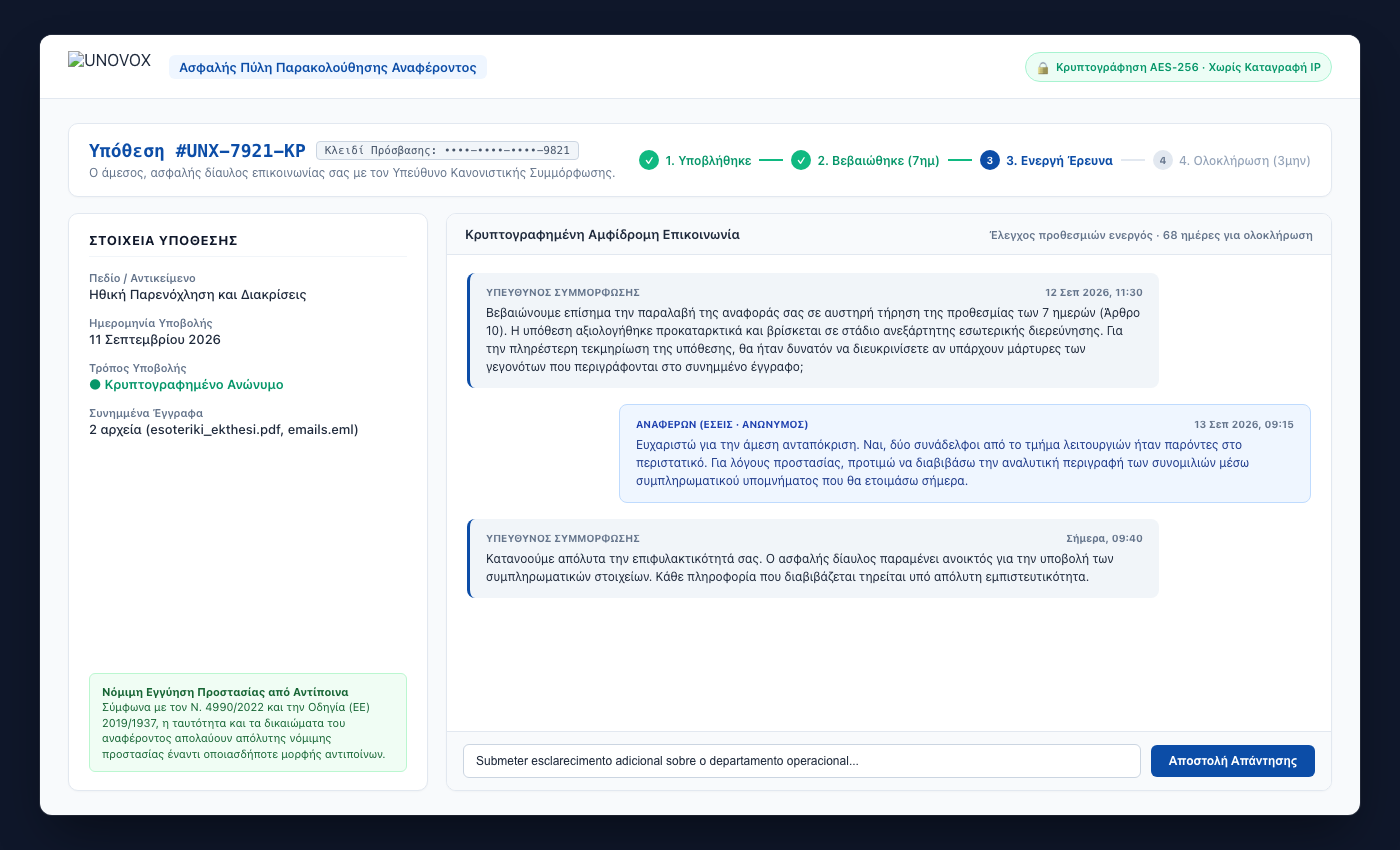Click the field label Συνημμένα Έγγραφα
This screenshot has width=1400, height=850.
click(x=146, y=413)
